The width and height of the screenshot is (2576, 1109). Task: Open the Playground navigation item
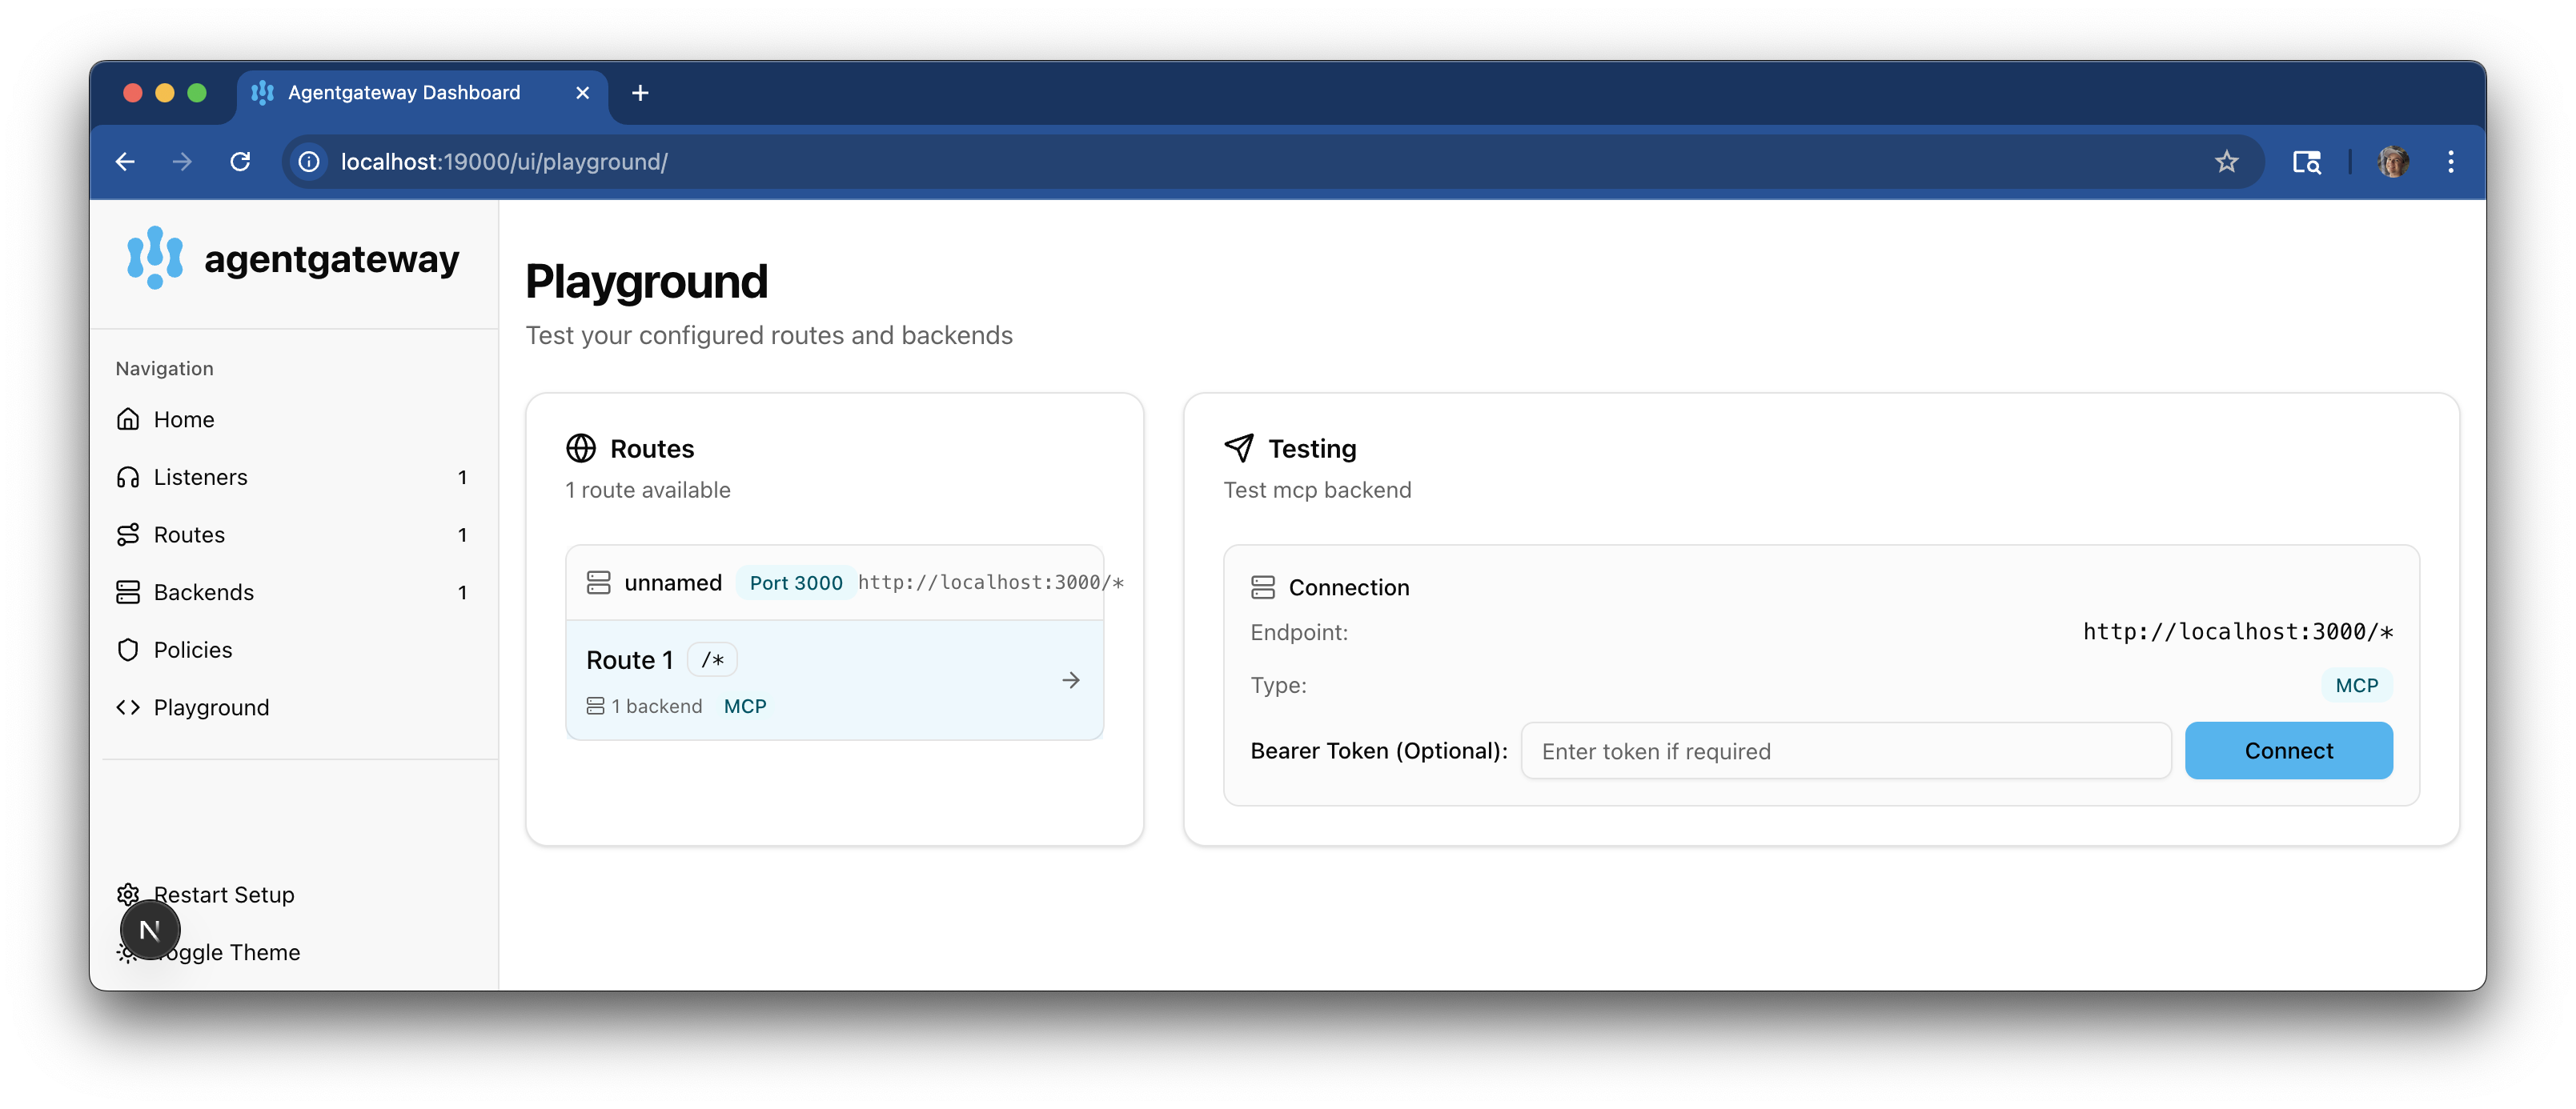click(292, 707)
